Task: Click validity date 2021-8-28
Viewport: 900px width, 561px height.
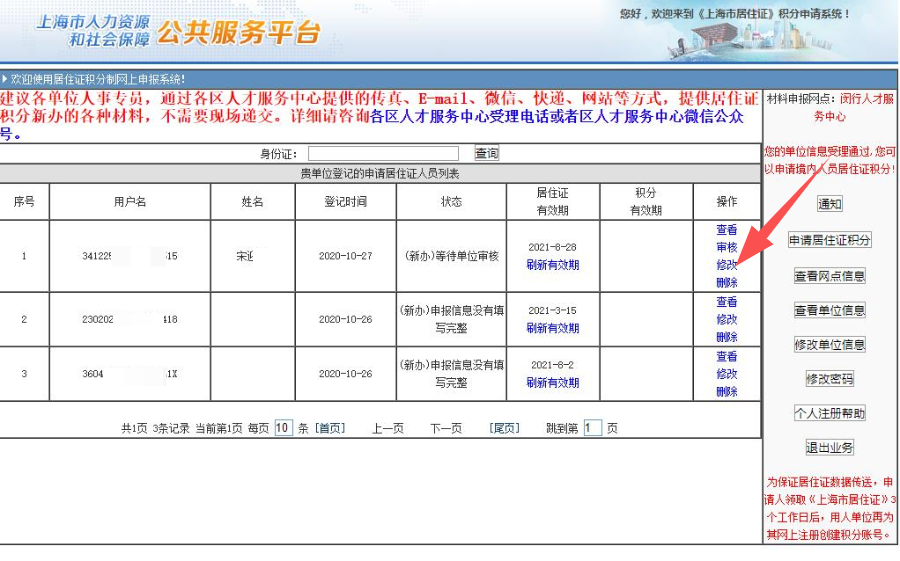Action: (553, 247)
